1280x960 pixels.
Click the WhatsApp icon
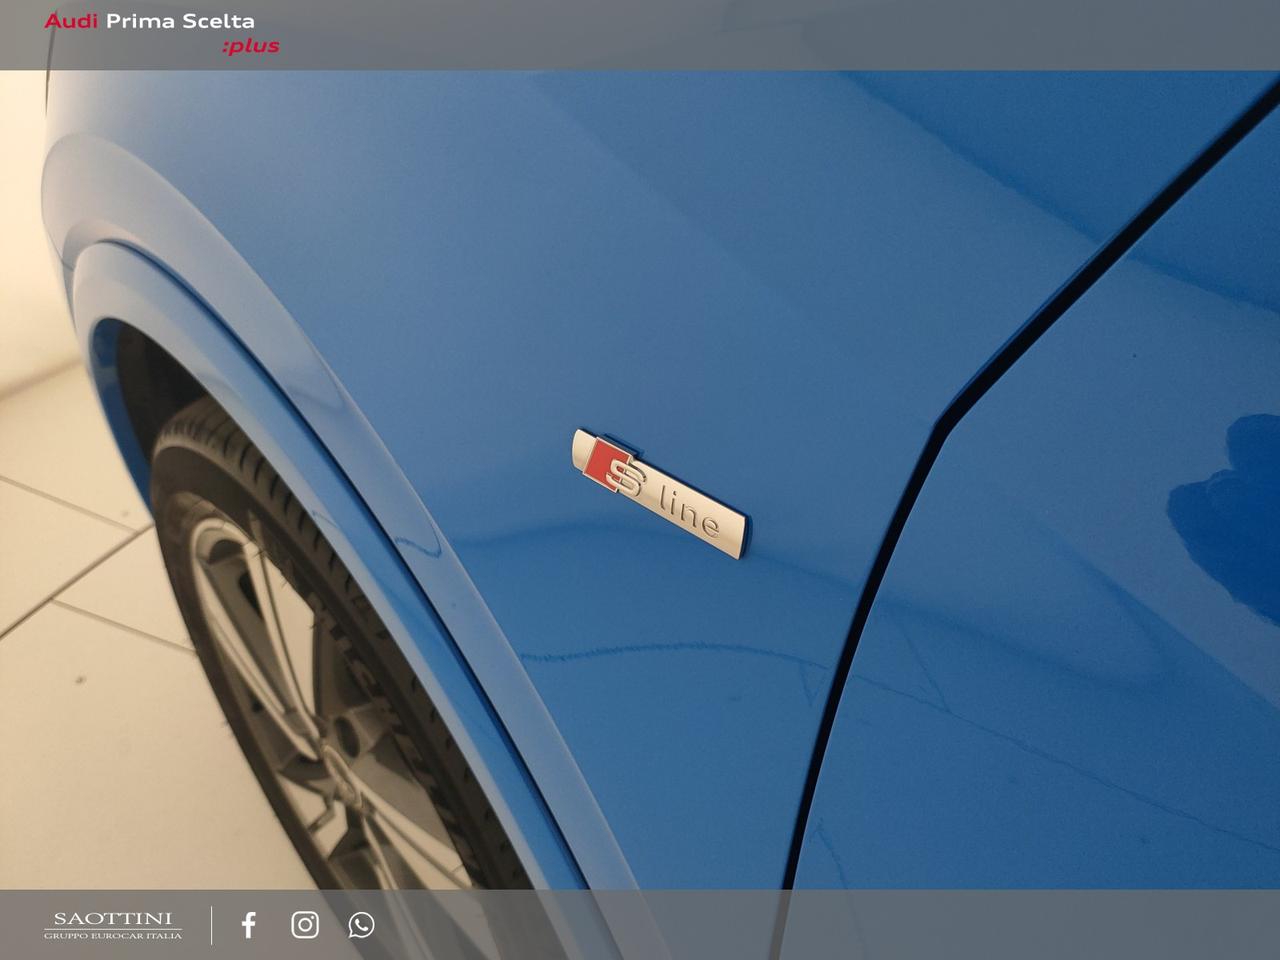click(x=361, y=925)
